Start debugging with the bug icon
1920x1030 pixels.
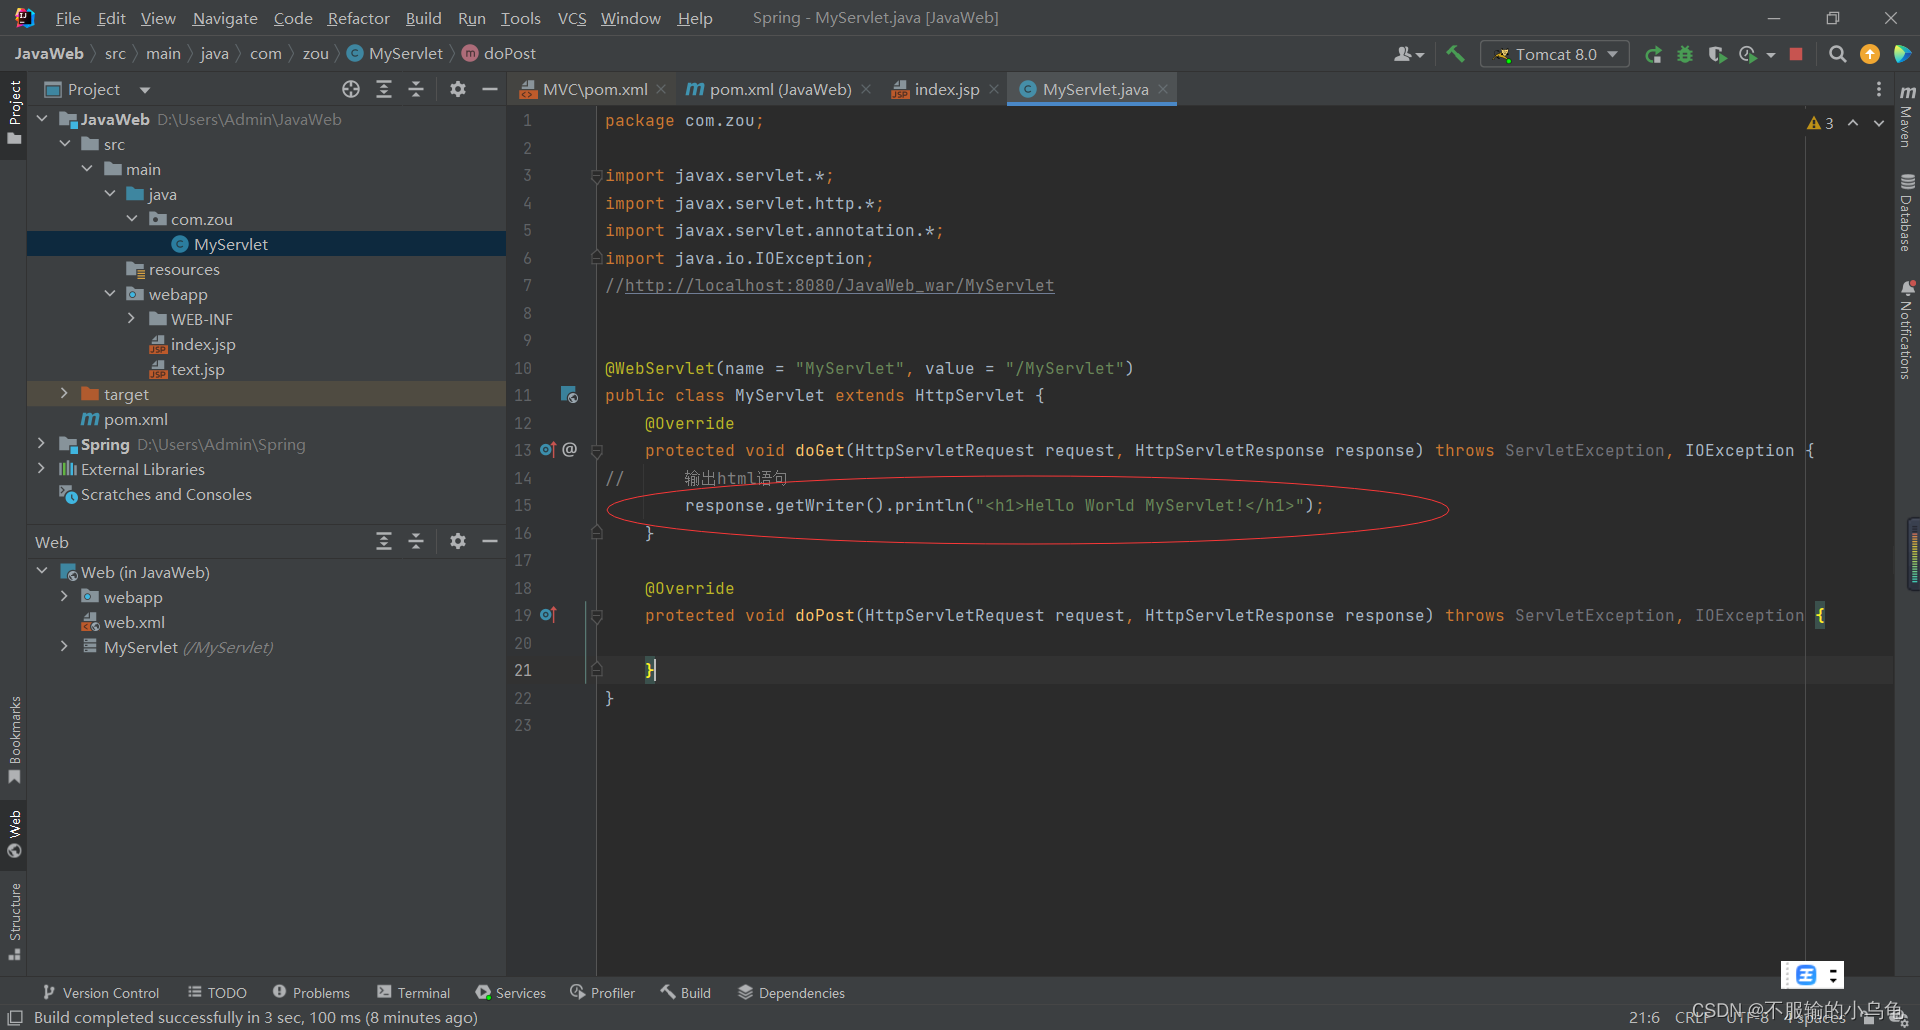pyautogui.click(x=1685, y=54)
